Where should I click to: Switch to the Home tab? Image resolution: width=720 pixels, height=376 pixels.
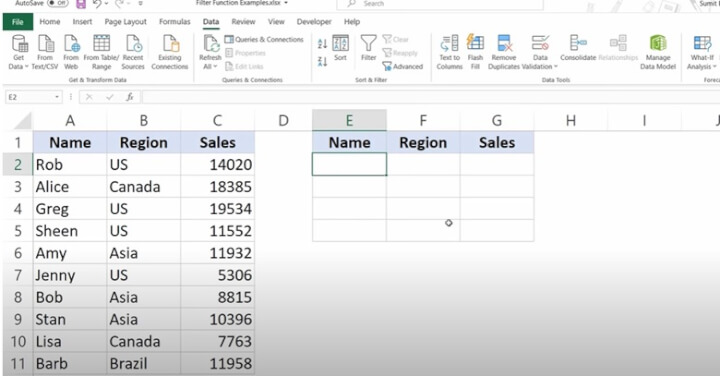tap(50, 22)
